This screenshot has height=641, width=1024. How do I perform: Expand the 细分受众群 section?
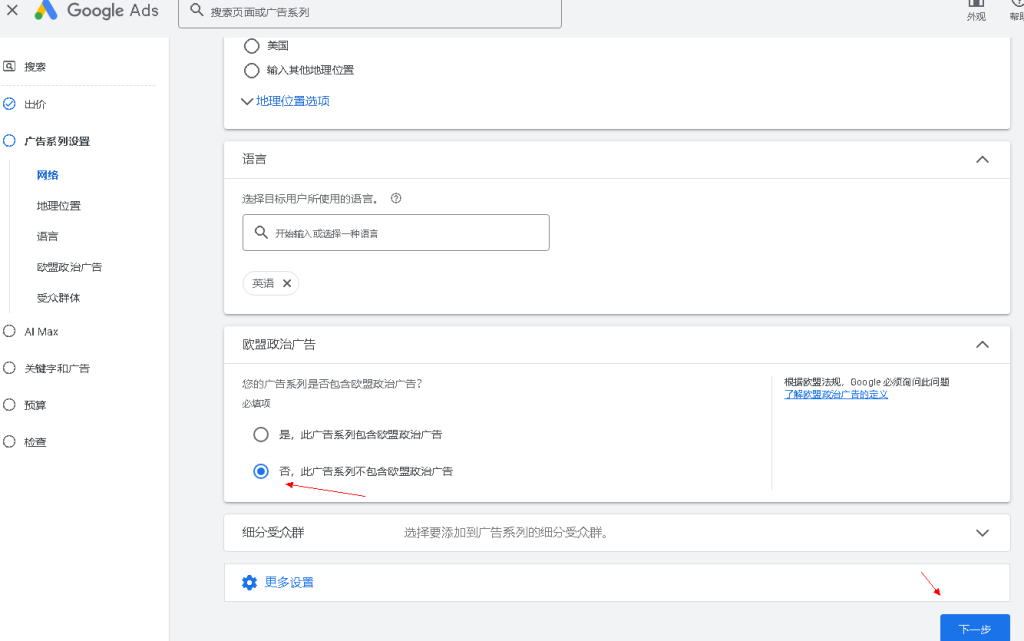[x=981, y=533]
